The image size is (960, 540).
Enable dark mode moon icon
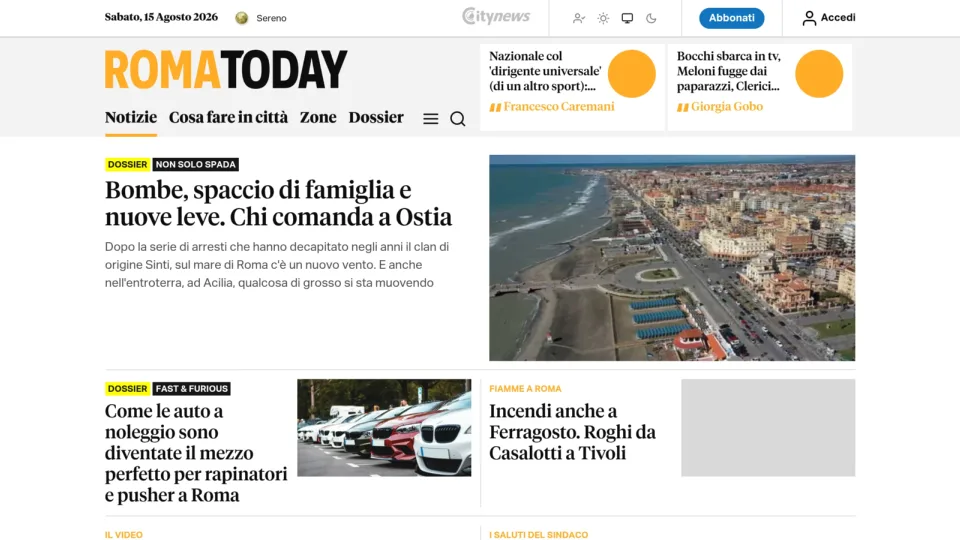(x=651, y=18)
